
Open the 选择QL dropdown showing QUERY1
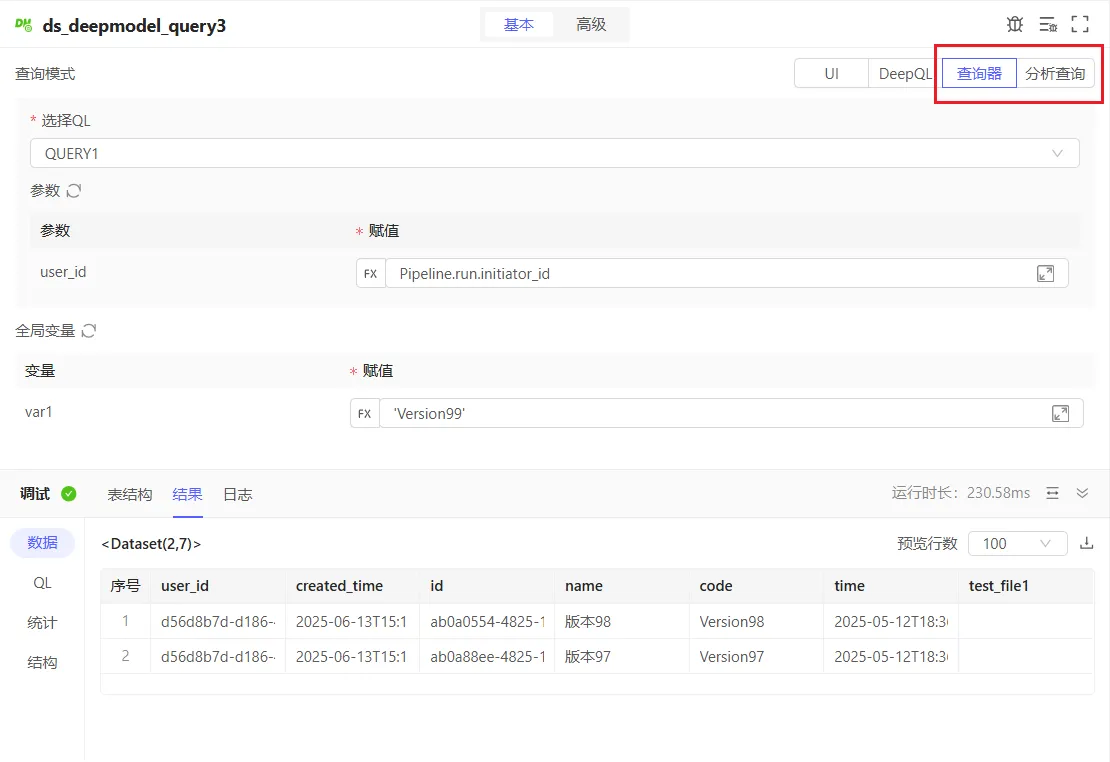tap(554, 153)
